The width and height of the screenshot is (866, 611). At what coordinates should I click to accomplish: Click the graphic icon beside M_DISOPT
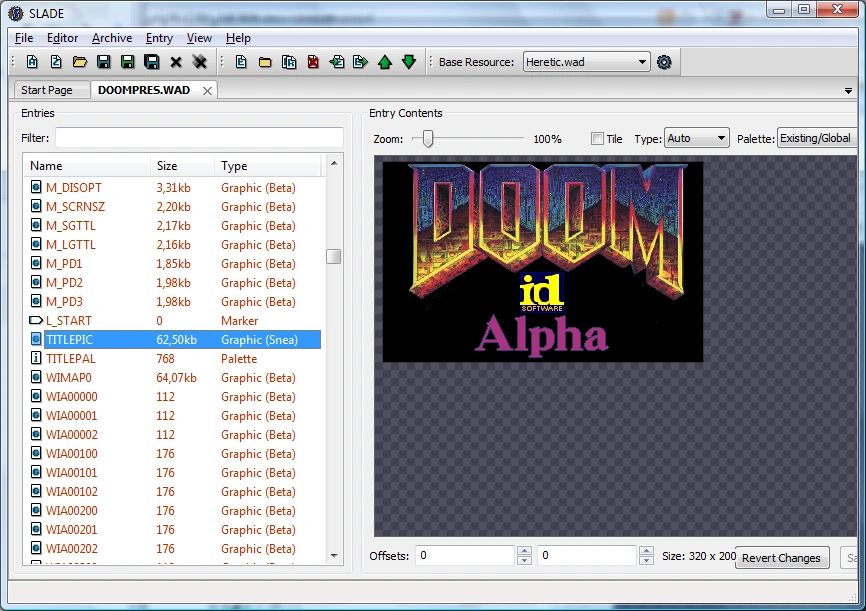36,187
